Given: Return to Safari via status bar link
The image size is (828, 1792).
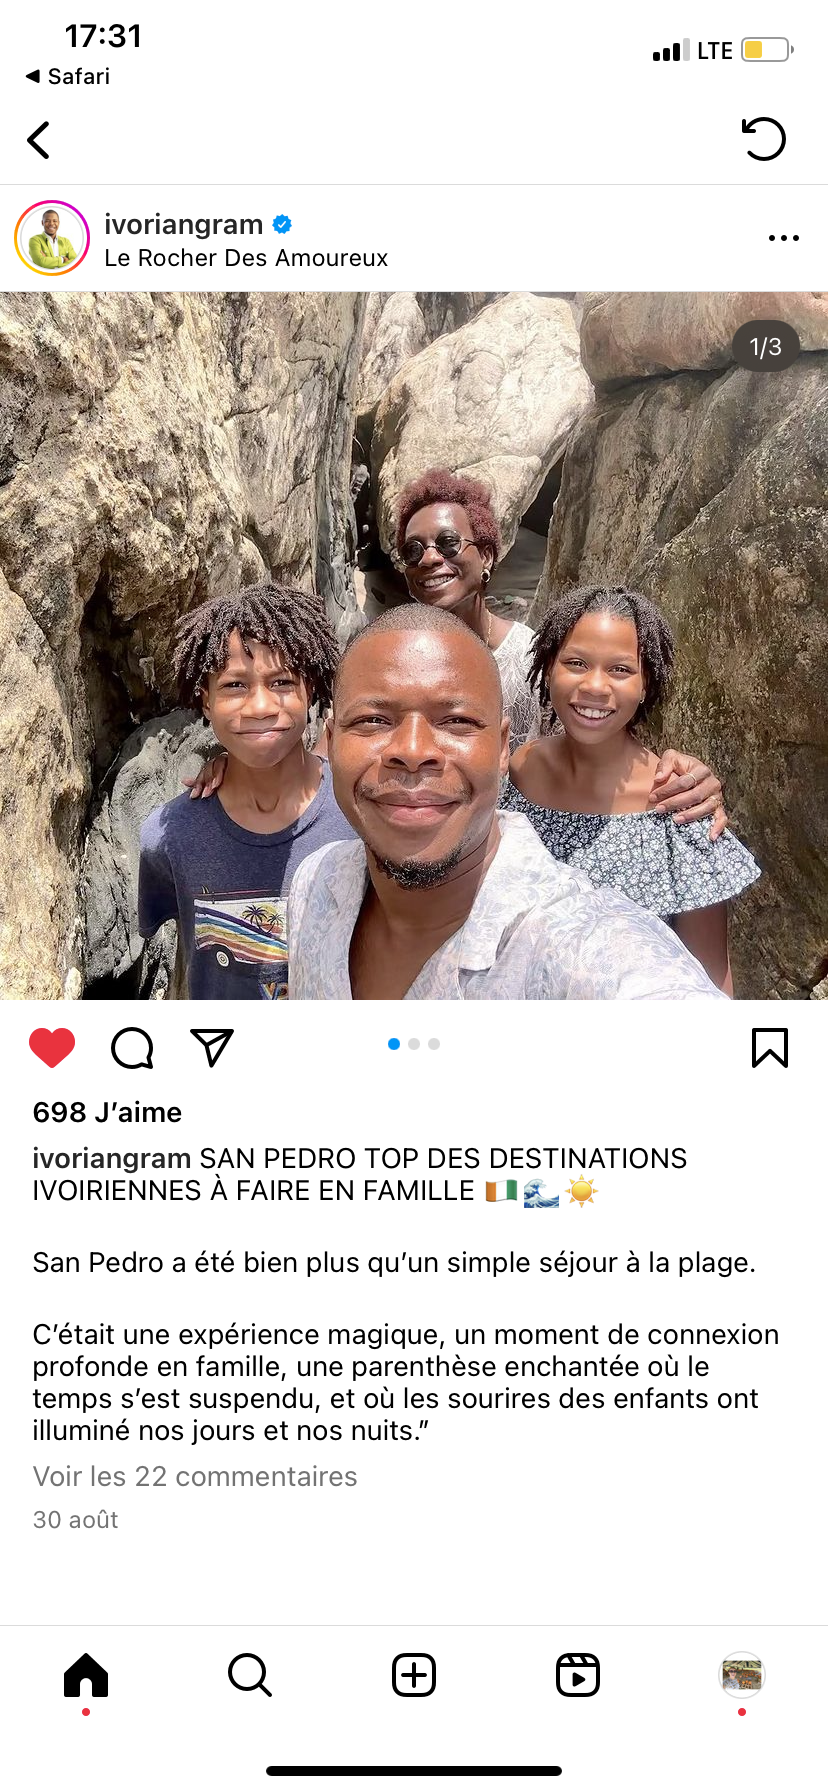Looking at the screenshot, I should 68,76.
